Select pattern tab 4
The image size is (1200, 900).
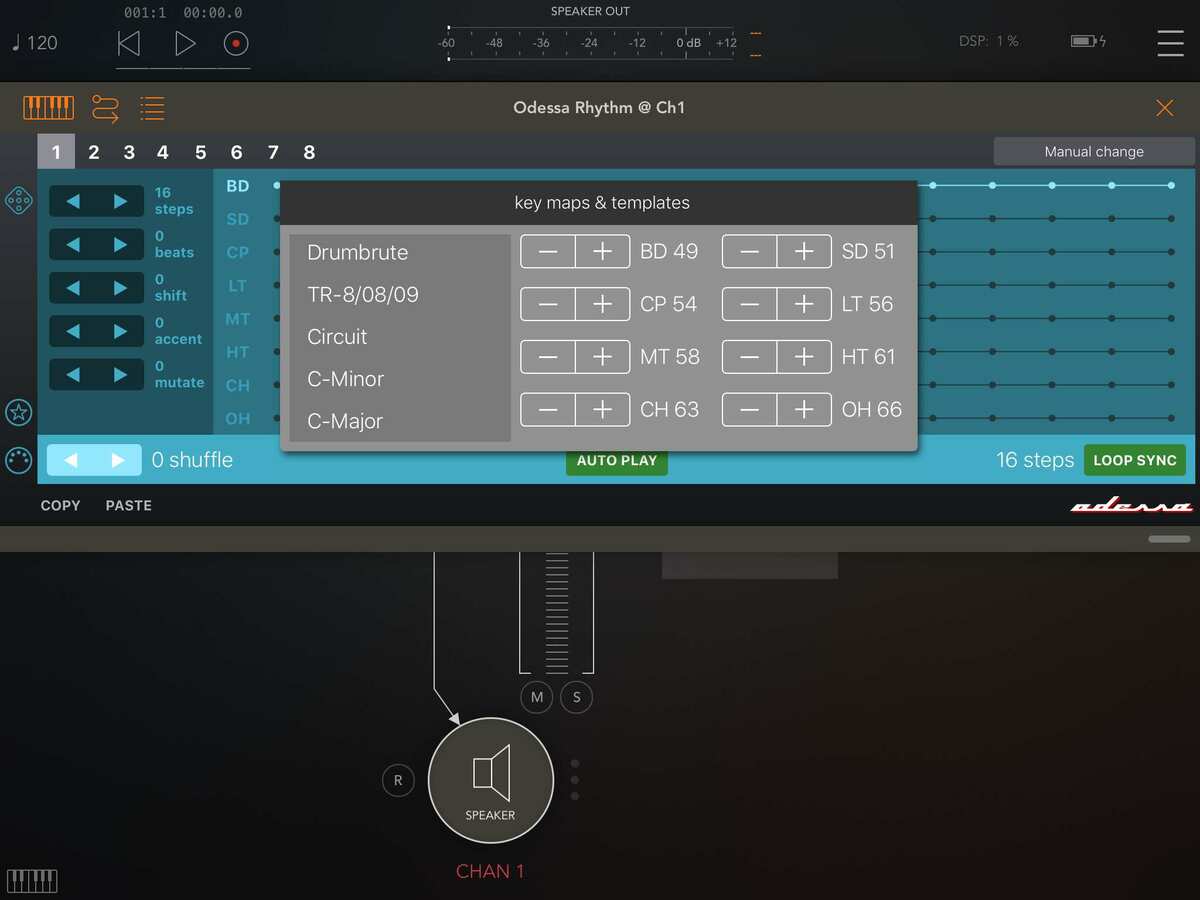[163, 152]
